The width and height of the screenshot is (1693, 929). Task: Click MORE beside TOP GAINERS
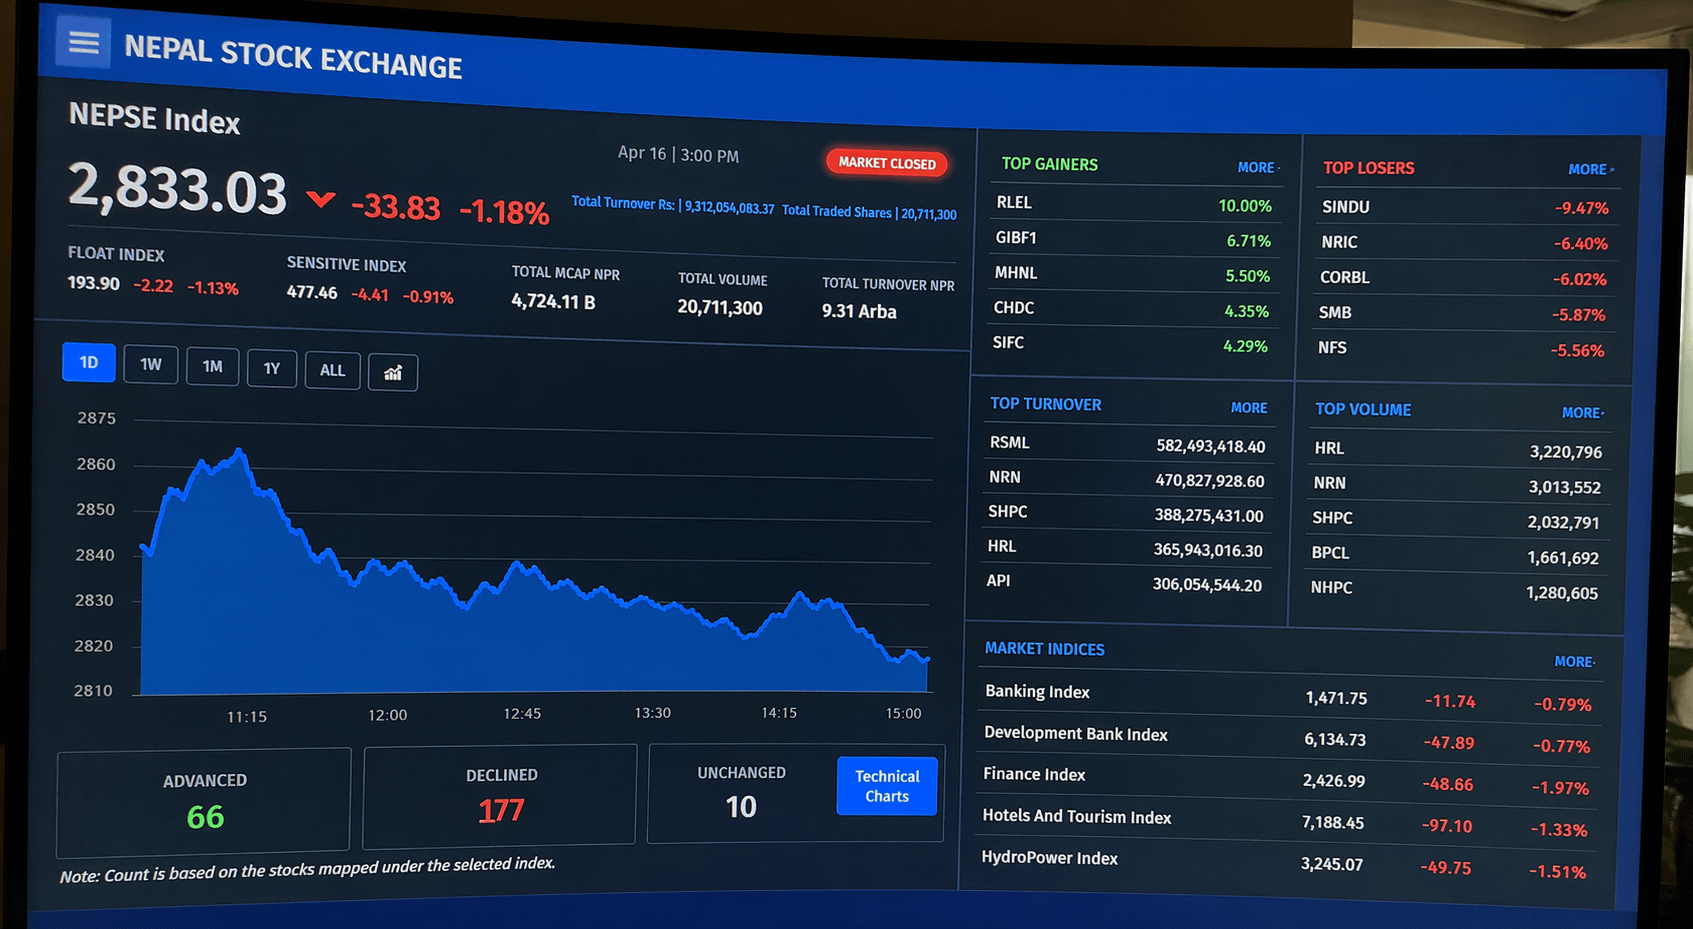pos(1256,167)
